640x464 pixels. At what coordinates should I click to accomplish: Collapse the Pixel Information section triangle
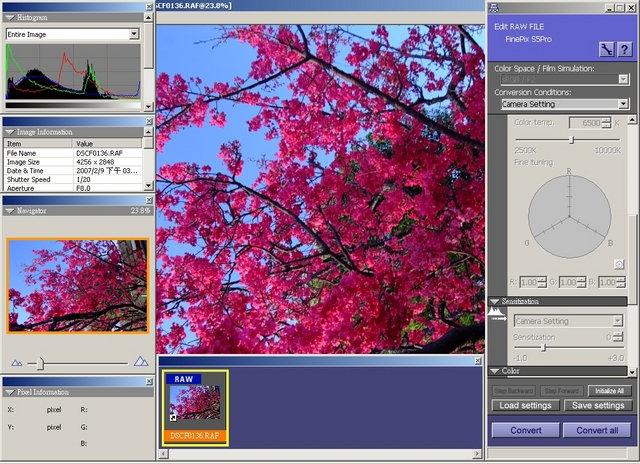click(10, 392)
